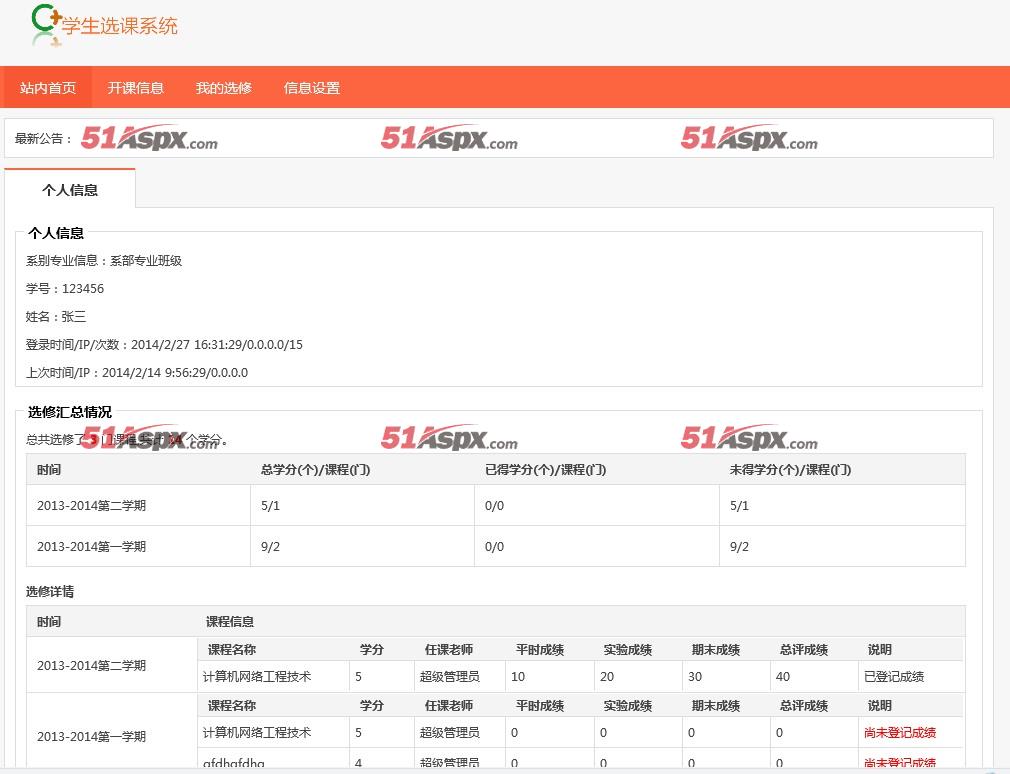Click the 总学分(个)/课程(门) column header
The width and height of the screenshot is (1010, 774).
coord(315,470)
